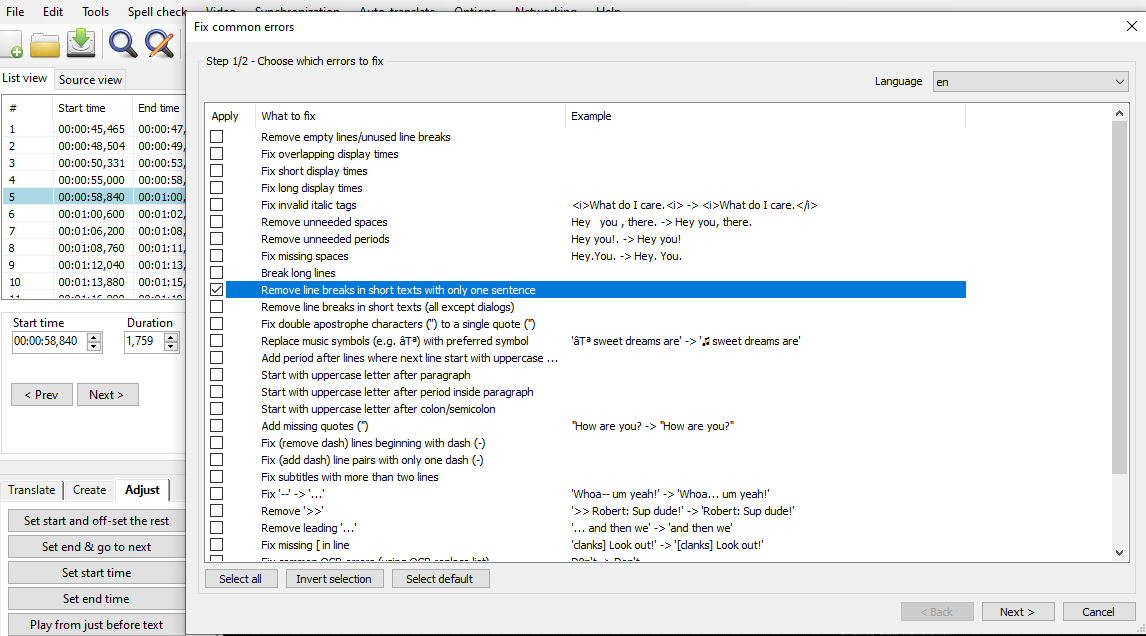1146x636 pixels.
Task: Increase Start time with the up spinner
Action: [x=94, y=338]
